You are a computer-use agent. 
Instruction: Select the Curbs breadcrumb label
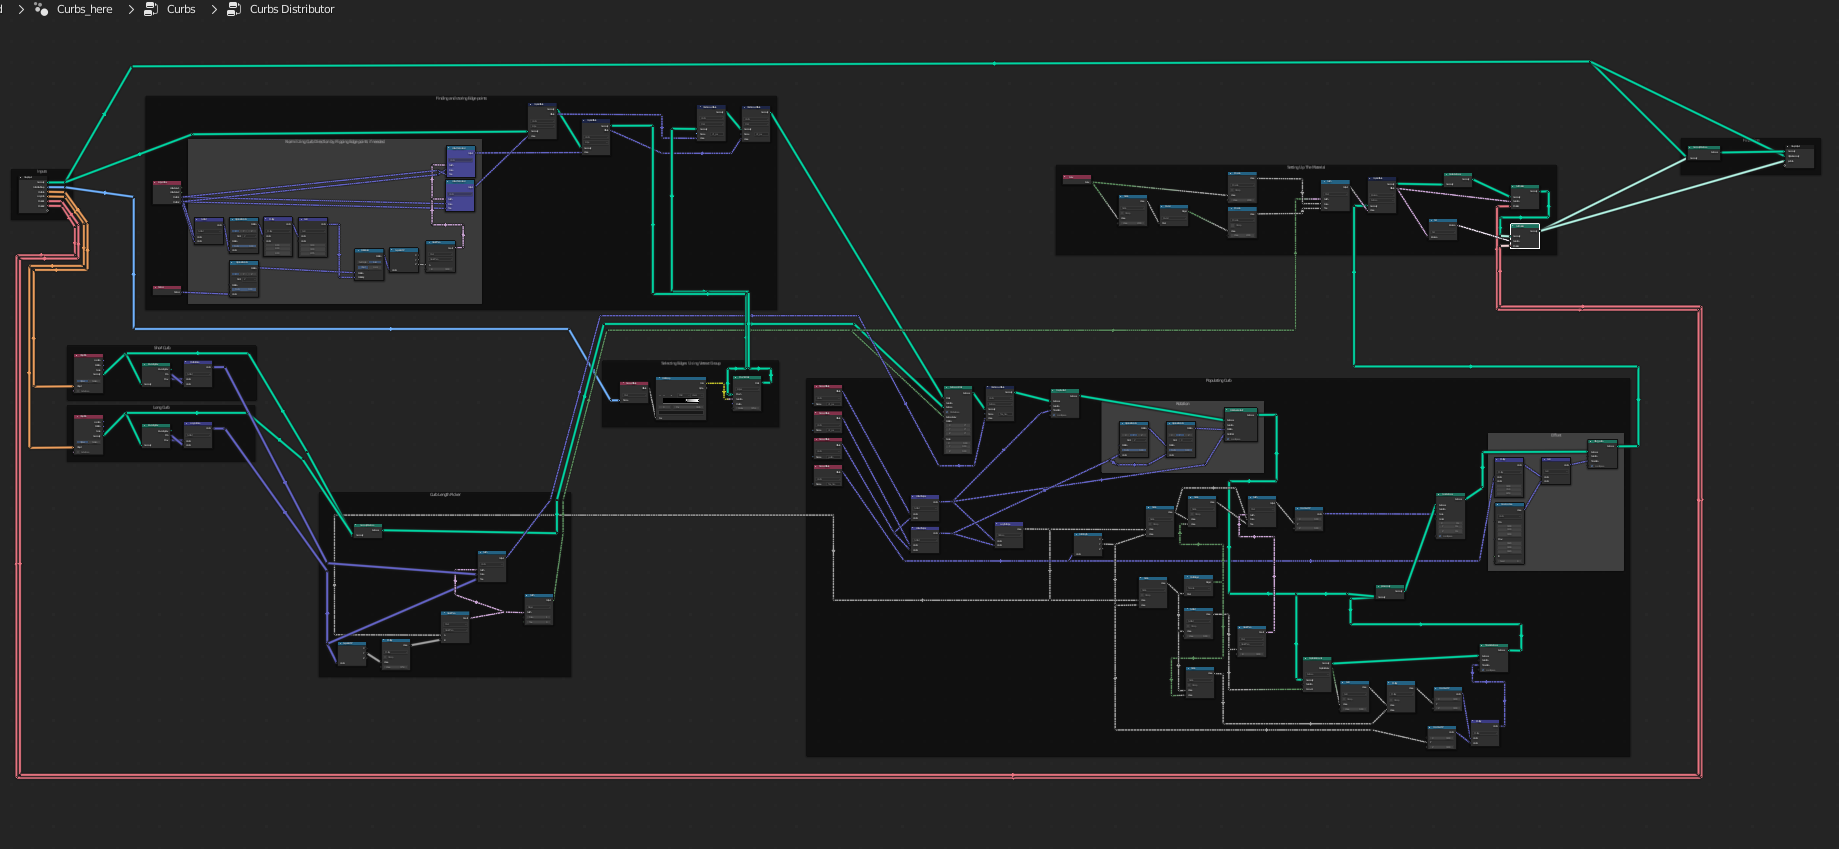(x=181, y=9)
